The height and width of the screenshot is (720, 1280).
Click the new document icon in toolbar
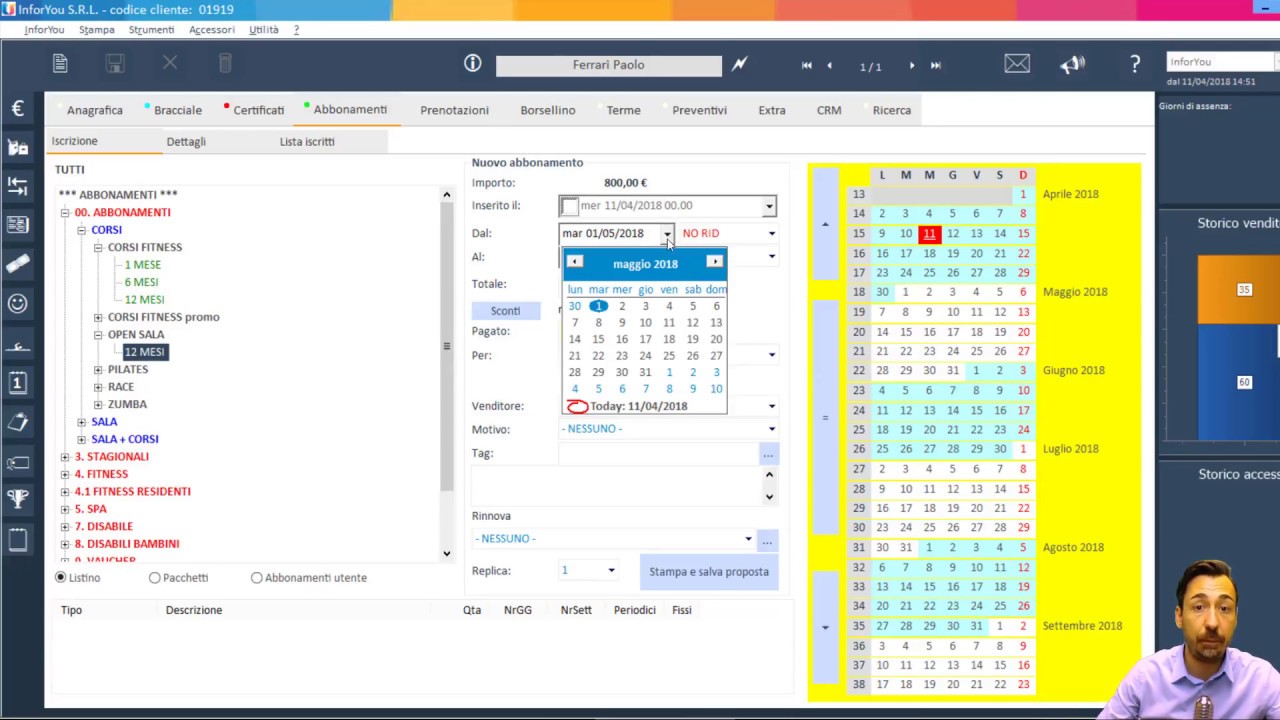click(x=60, y=64)
